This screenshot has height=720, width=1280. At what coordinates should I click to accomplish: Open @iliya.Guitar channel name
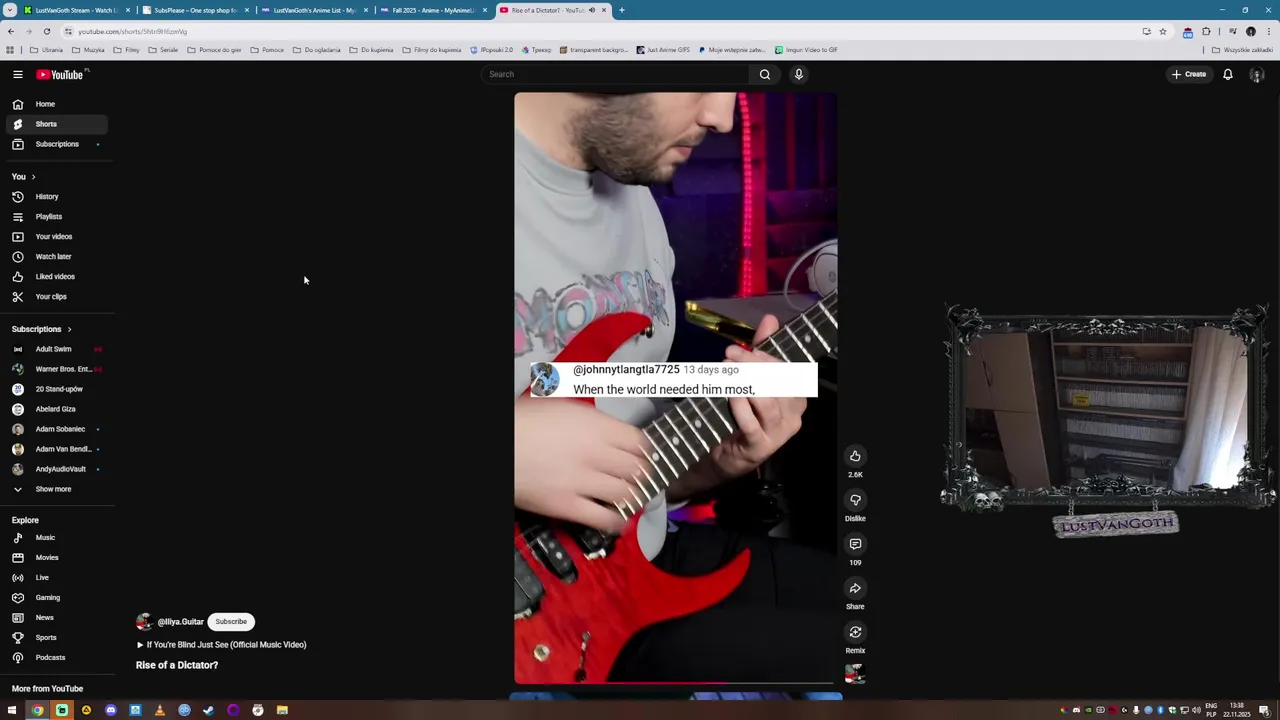[180, 622]
